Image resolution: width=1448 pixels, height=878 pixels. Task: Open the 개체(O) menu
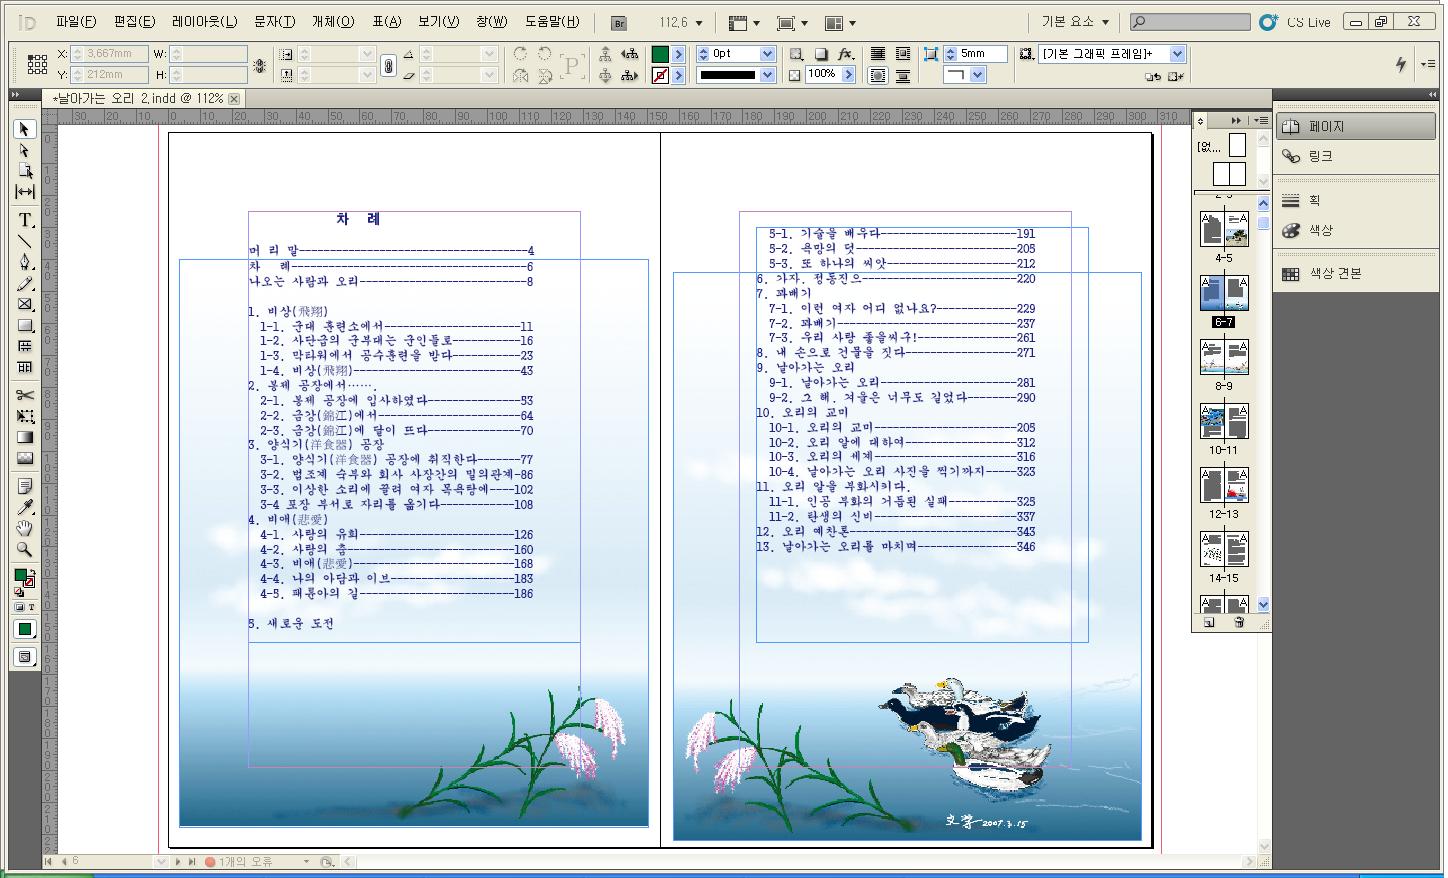[x=333, y=22]
